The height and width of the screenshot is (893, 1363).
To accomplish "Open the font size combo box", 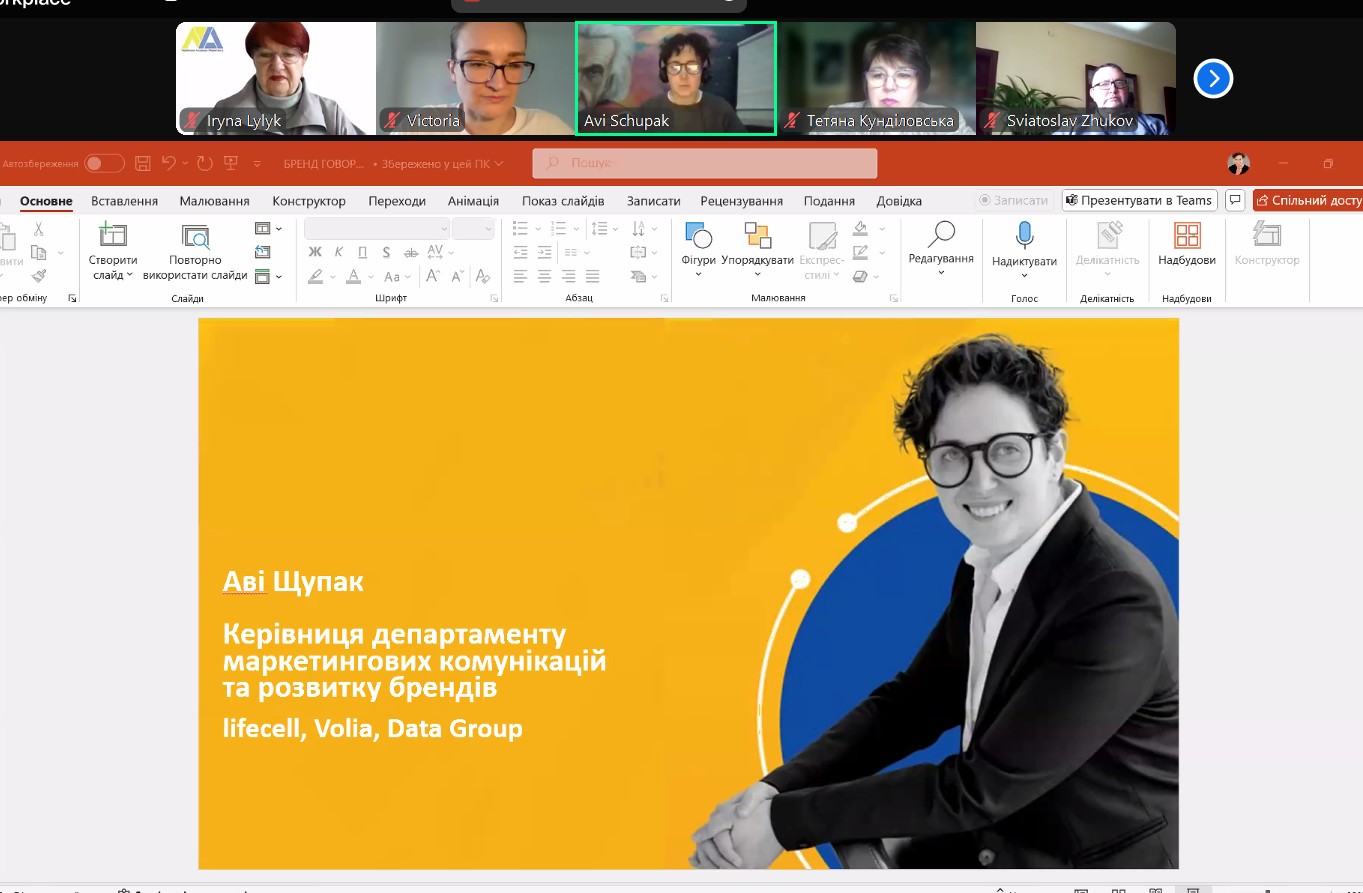I will click(x=473, y=228).
